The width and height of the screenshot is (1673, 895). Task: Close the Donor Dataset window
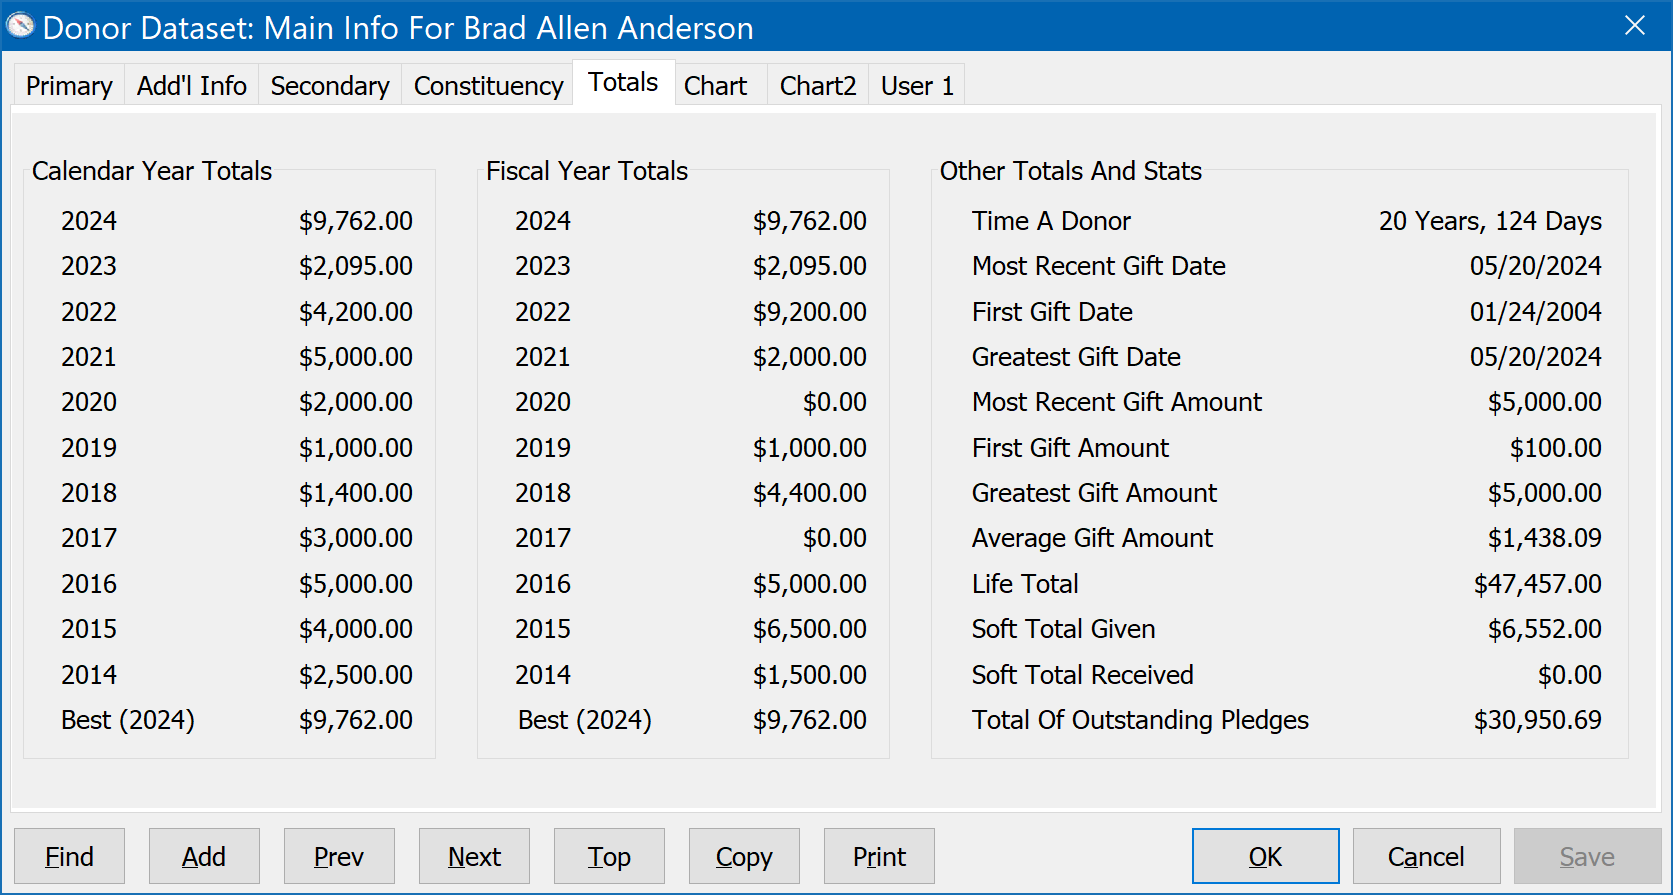pos(1635,25)
